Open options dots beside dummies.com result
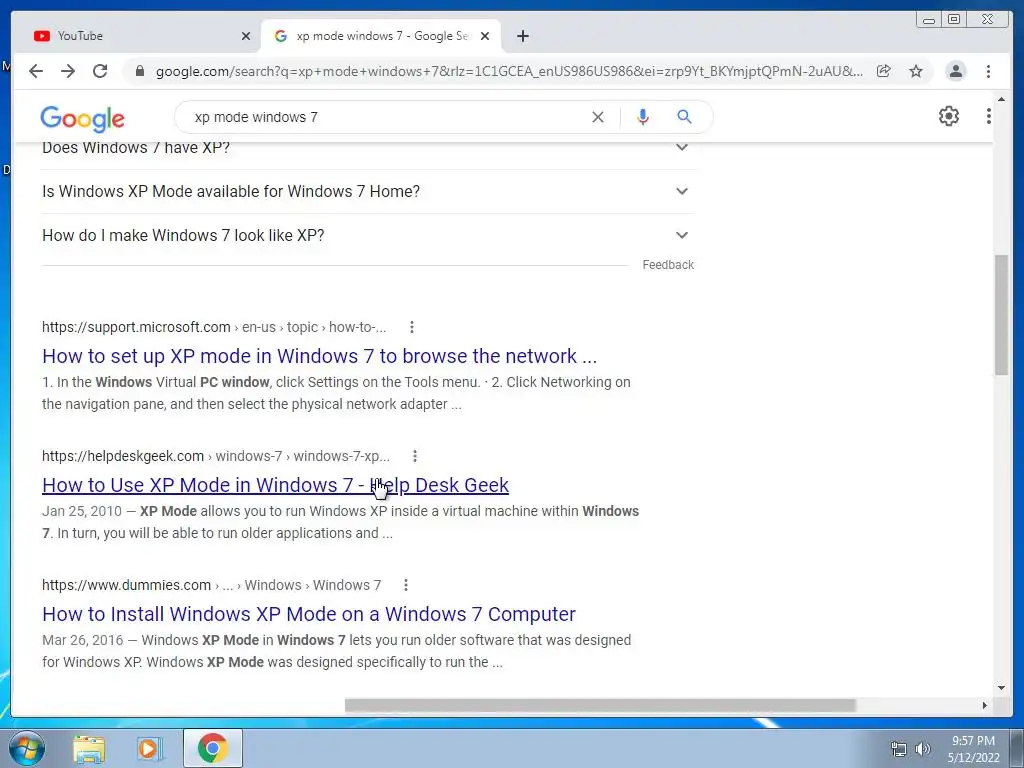Screen dimensions: 1024x768 [406, 585]
